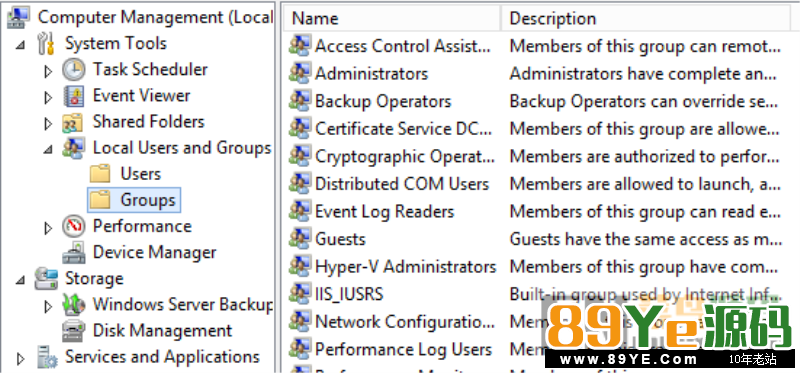Expand the Task Scheduler node
800x373 pixels.
click(x=48, y=71)
